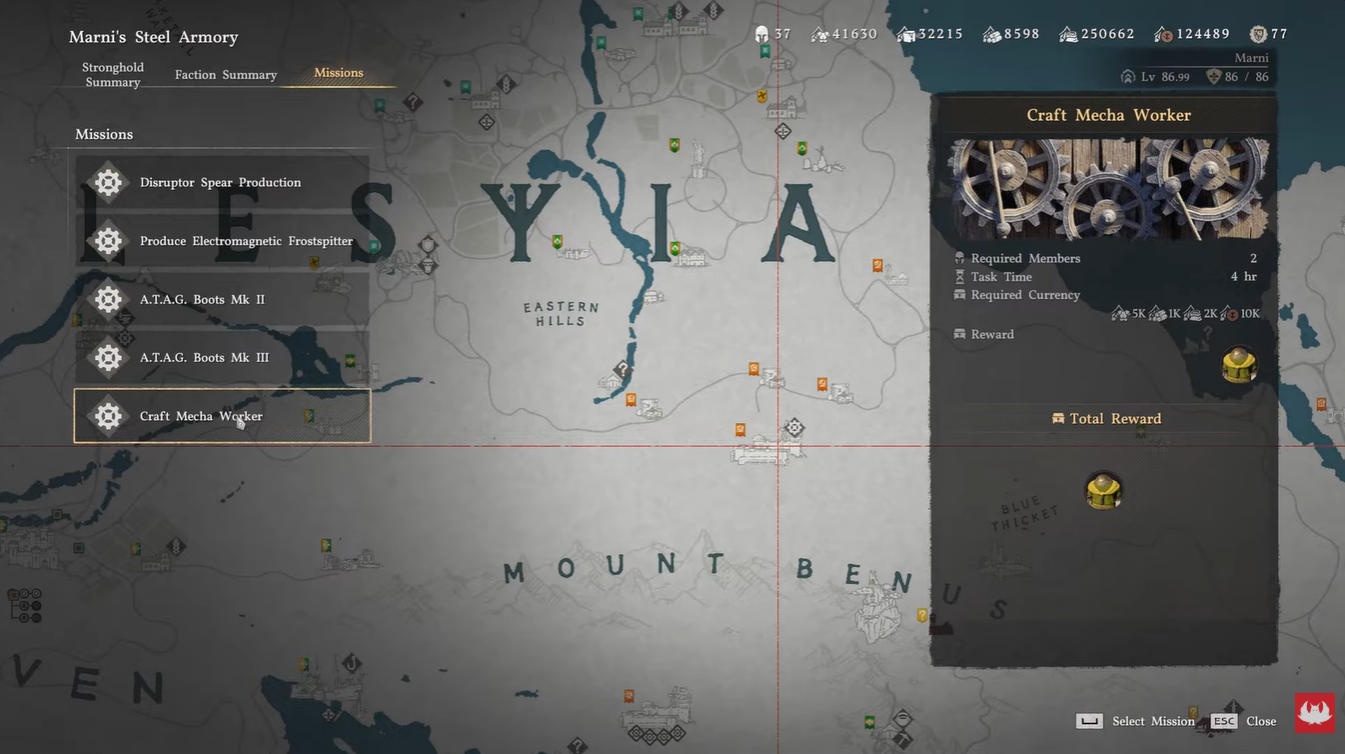Choose the A.T.A.G. Boots Mk III mission
This screenshot has width=1345, height=754.
(222, 357)
